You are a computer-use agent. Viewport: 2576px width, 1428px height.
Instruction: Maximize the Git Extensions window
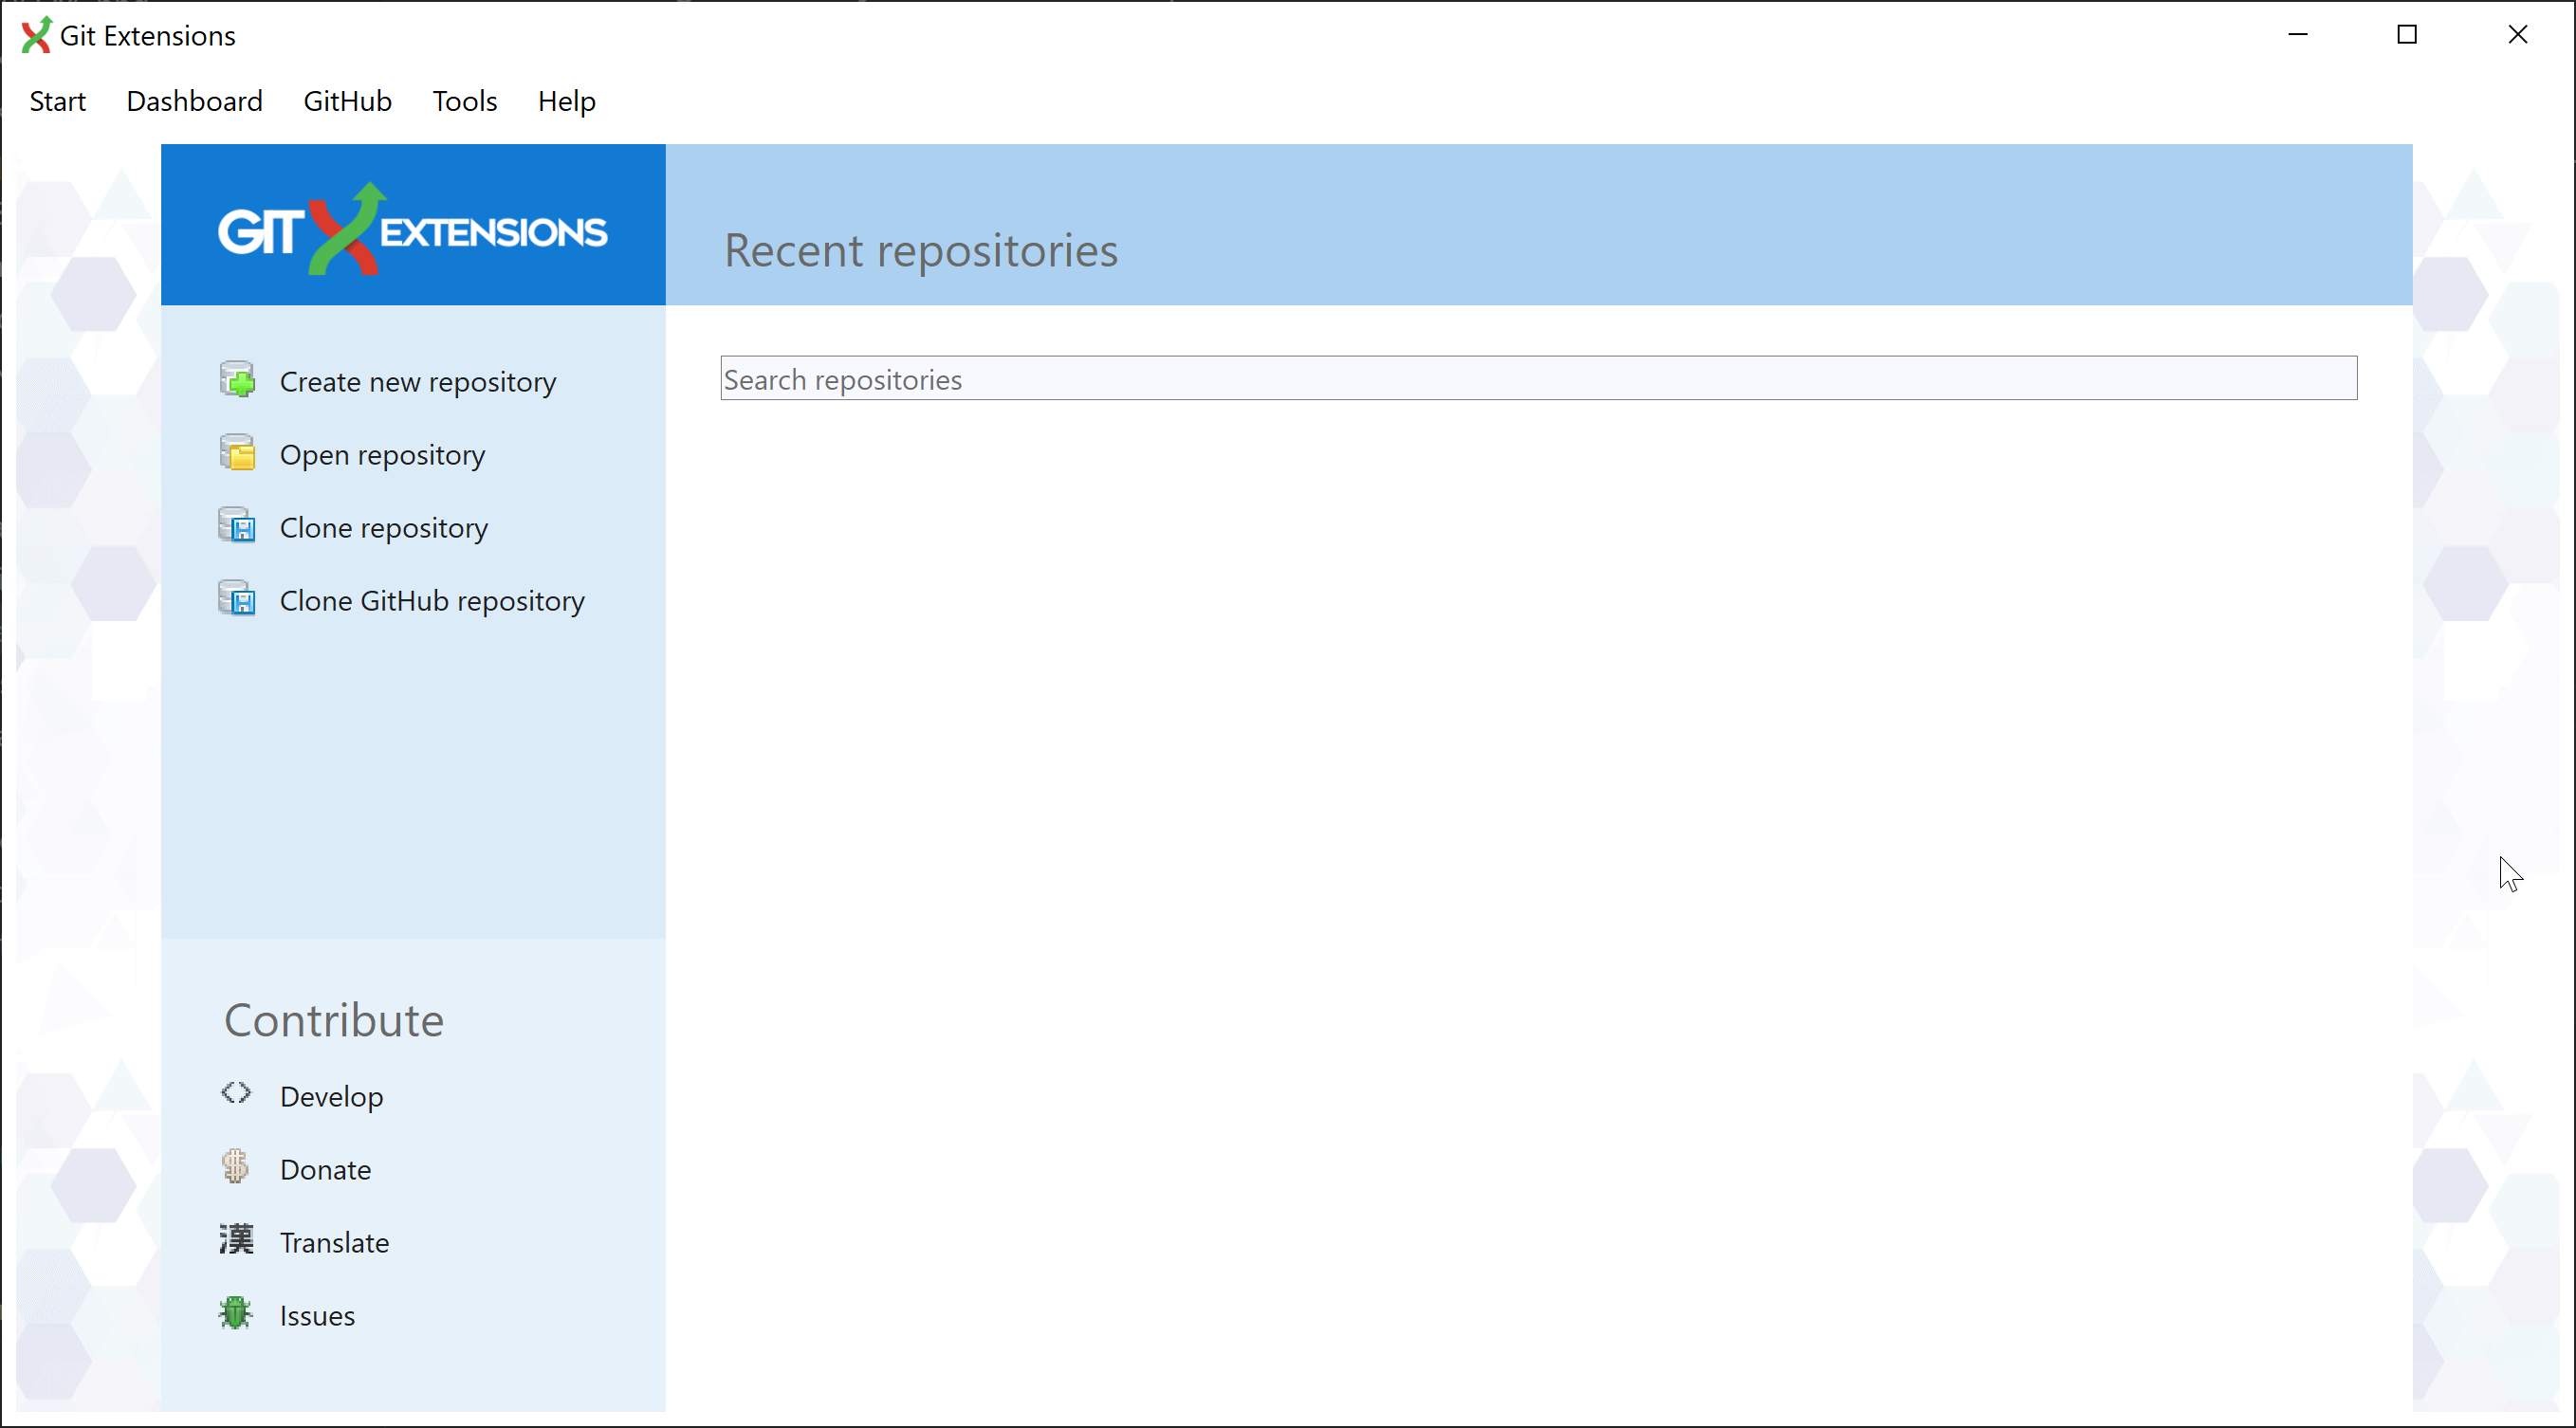coord(2407,35)
